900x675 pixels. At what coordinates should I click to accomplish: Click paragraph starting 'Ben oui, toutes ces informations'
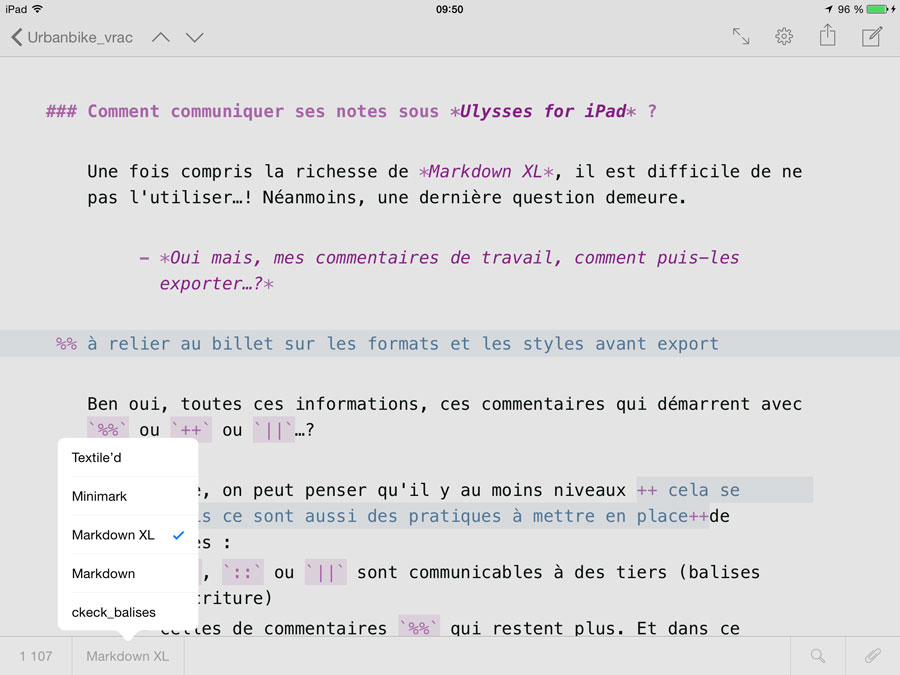tap(444, 417)
